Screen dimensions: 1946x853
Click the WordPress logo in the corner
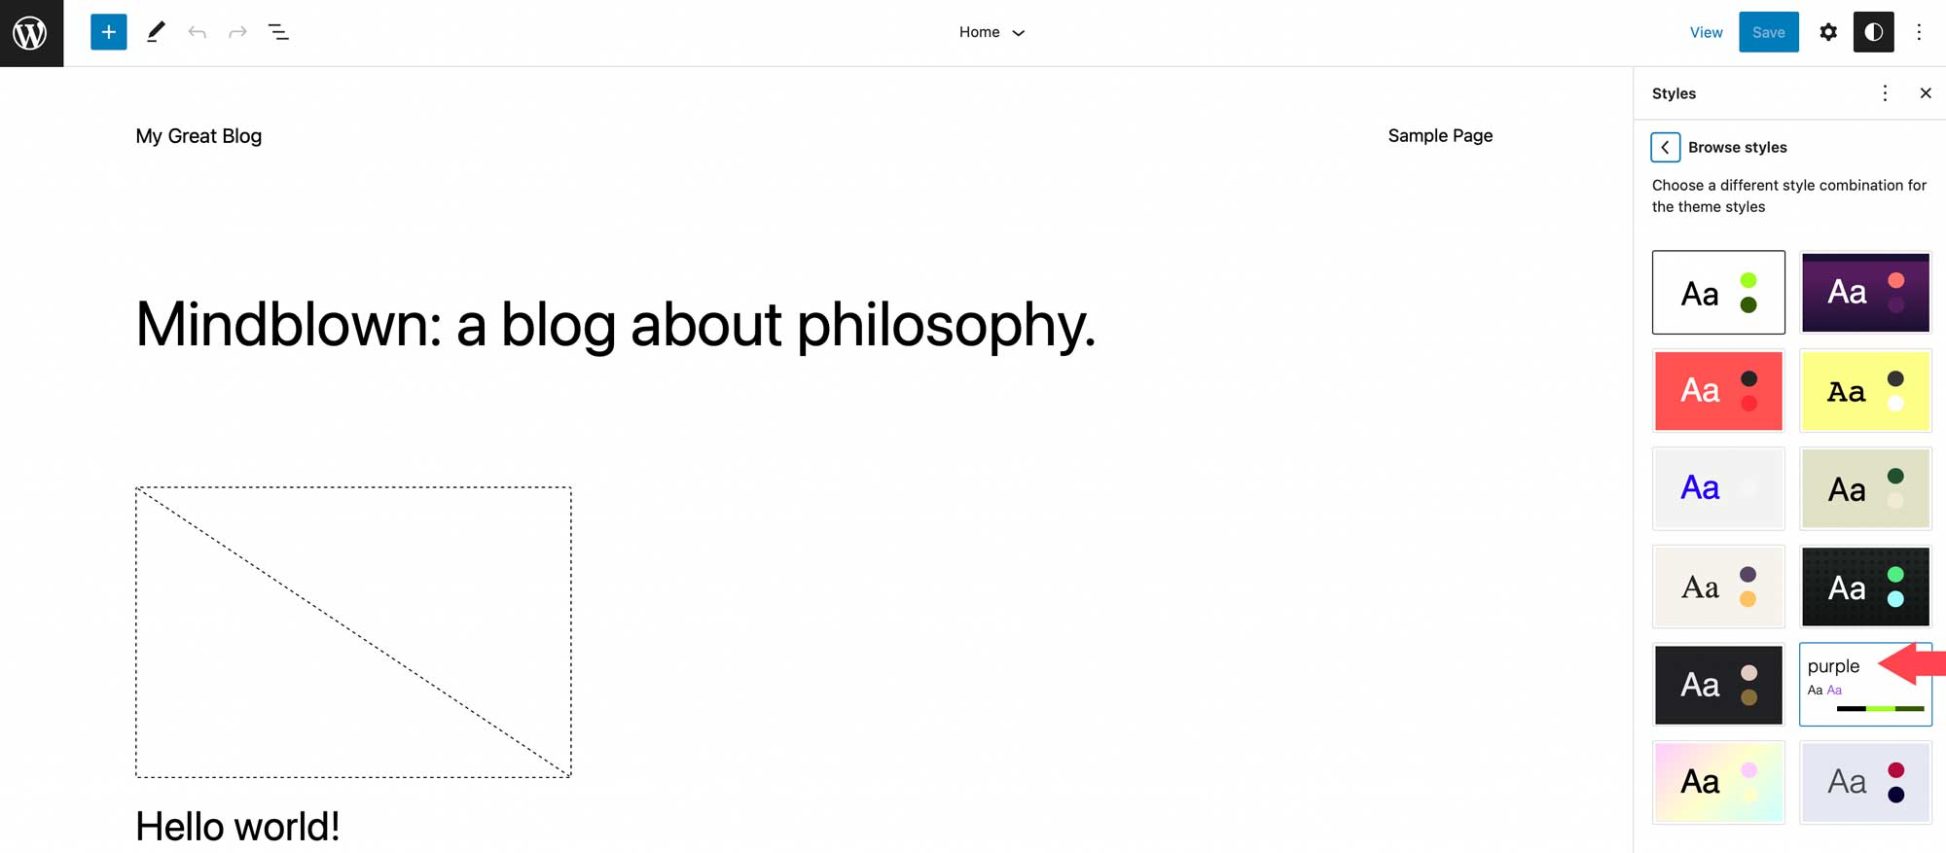[31, 31]
